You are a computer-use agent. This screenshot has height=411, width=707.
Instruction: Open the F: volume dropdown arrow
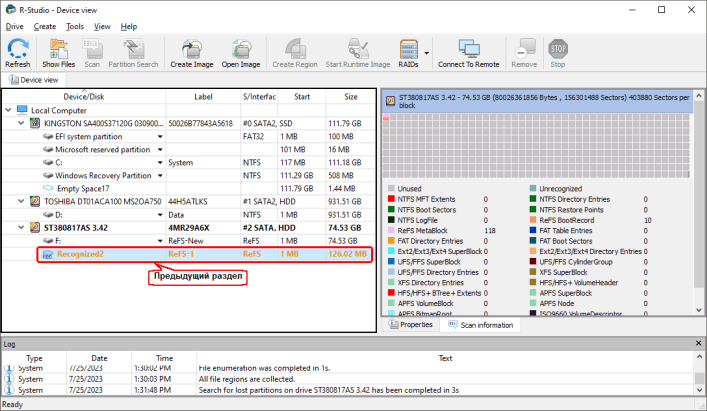point(160,241)
